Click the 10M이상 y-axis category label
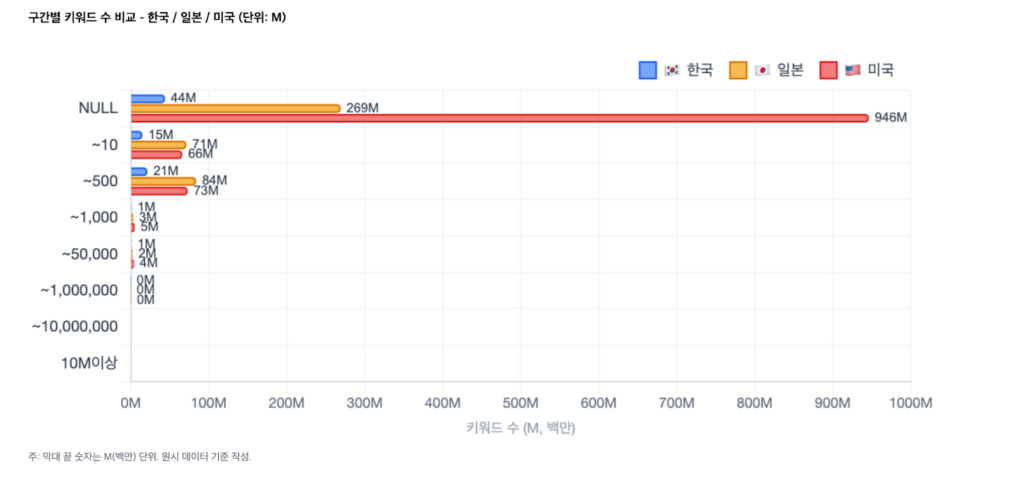The image size is (1024, 481). [x=89, y=362]
